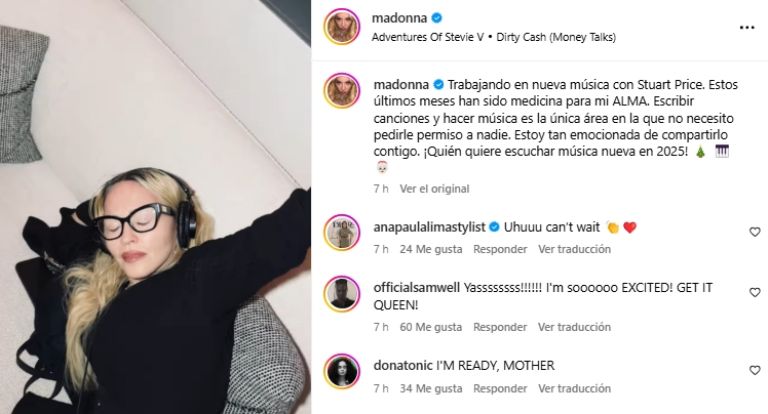Like anapaulalimastylist's comment with the heart

click(x=755, y=232)
